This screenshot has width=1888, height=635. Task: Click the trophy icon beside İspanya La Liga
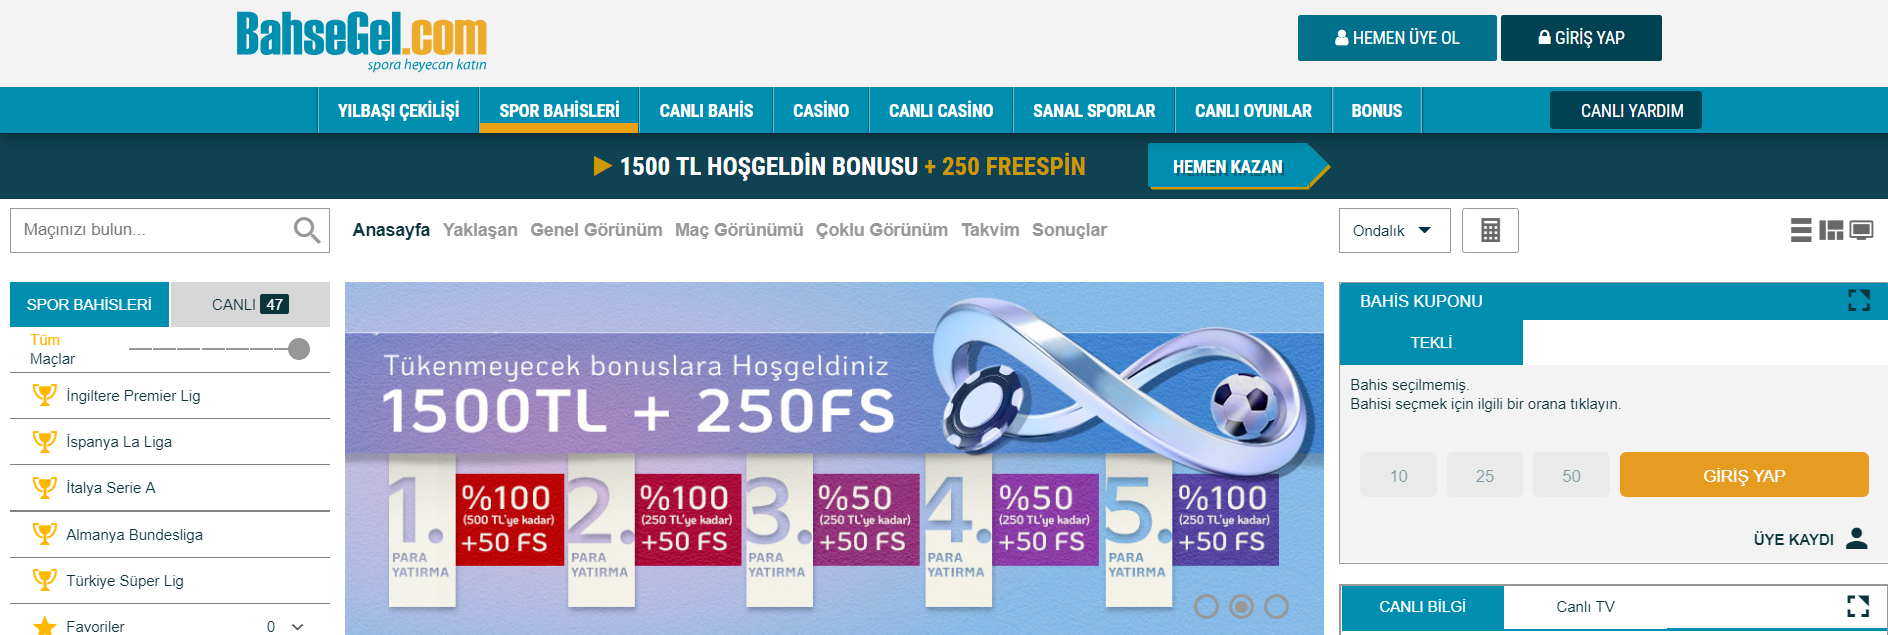pyautogui.click(x=45, y=441)
